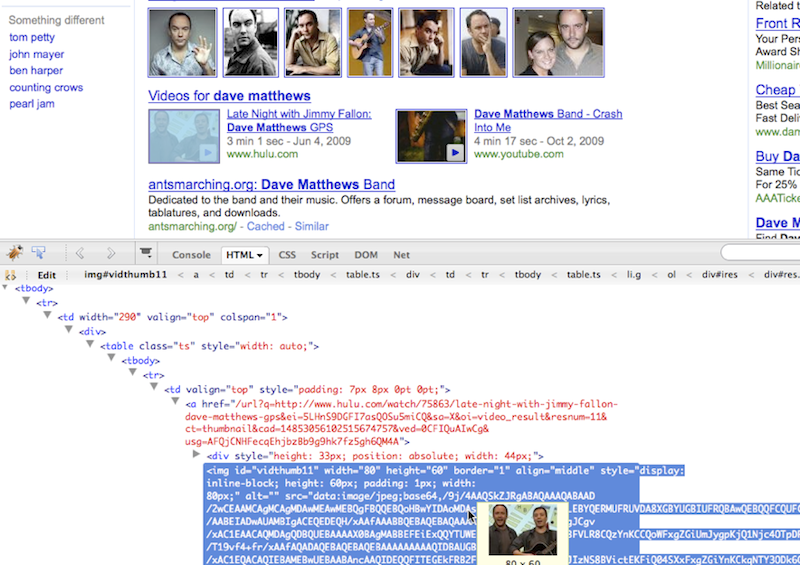The image size is (800, 565).
Task: Switch to the Net tab
Action: 401,255
